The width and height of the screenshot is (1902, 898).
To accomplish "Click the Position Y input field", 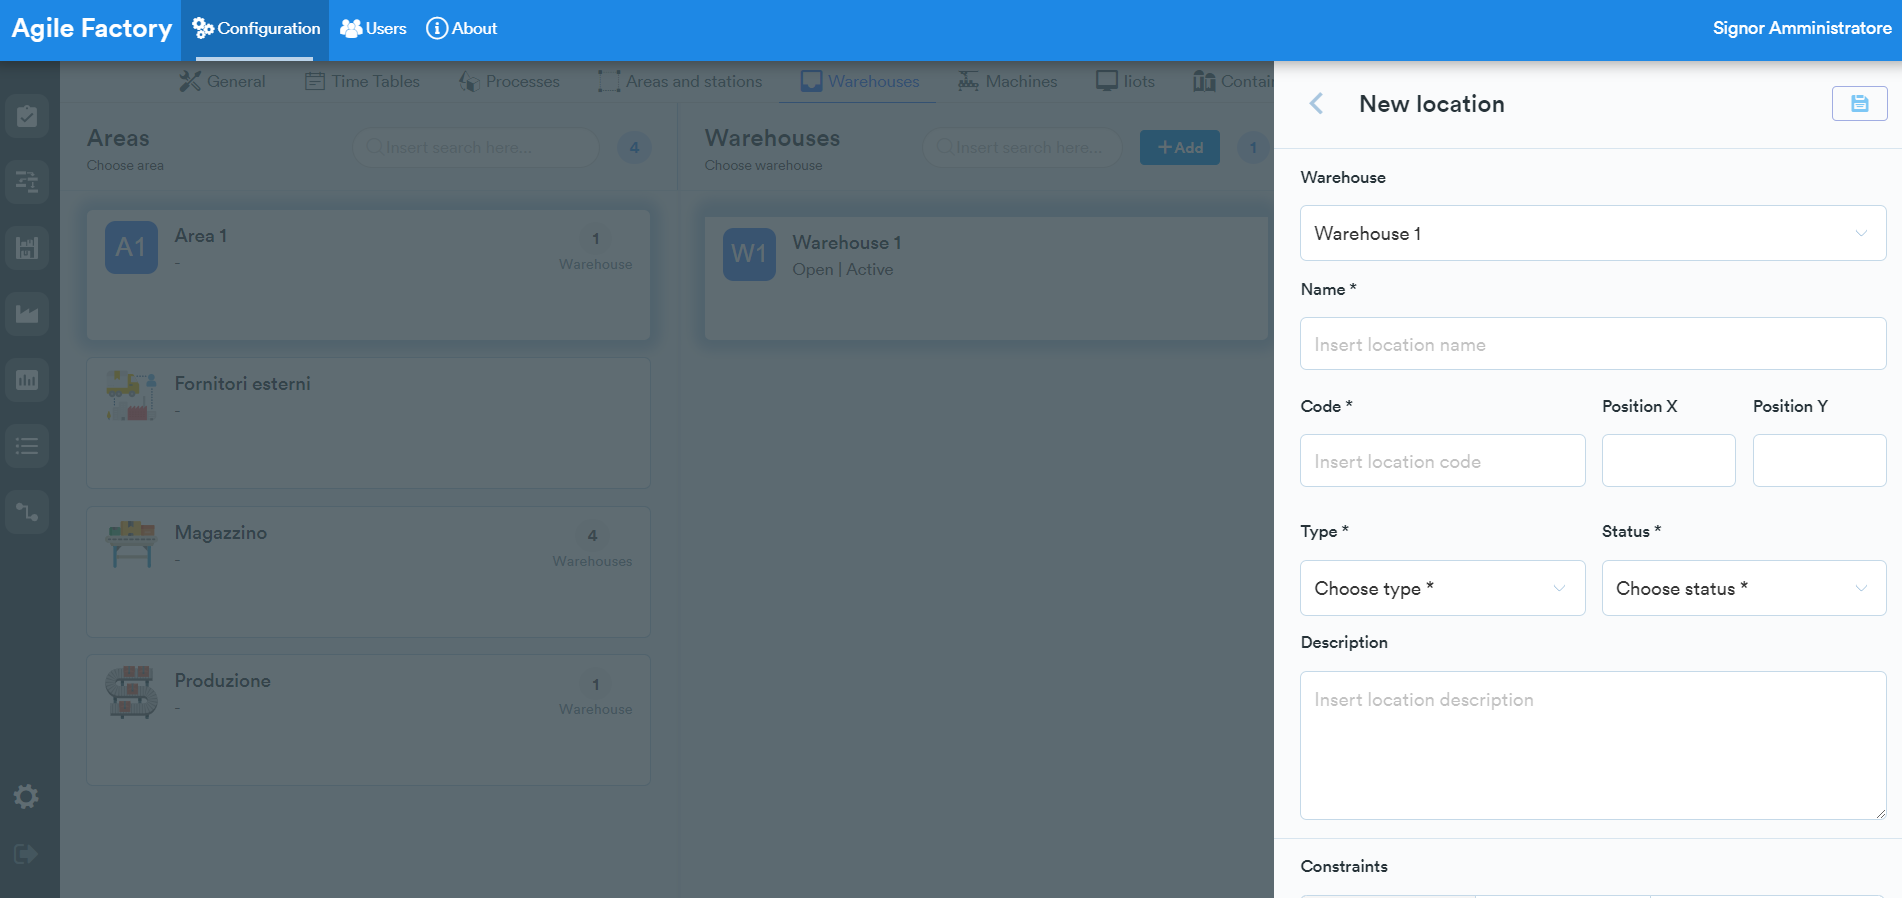I will click(1820, 461).
